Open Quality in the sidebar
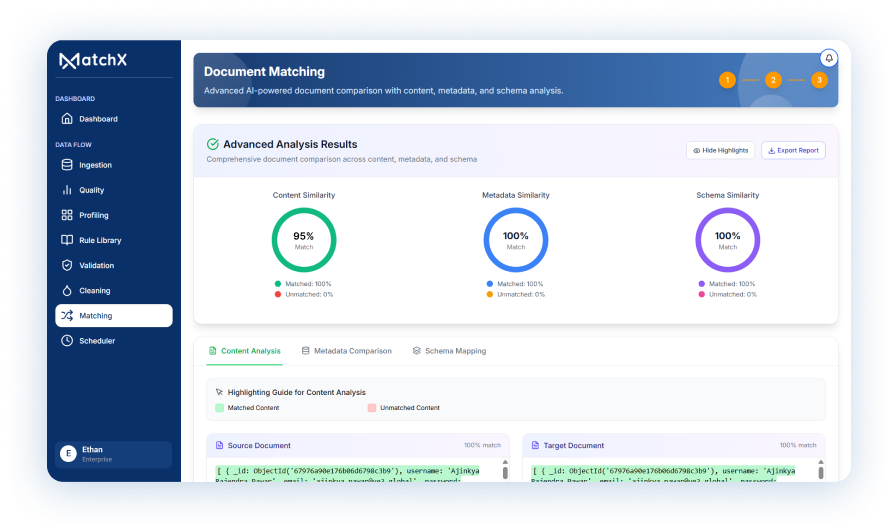Screen dimensions: 894x532 [x=114, y=190]
